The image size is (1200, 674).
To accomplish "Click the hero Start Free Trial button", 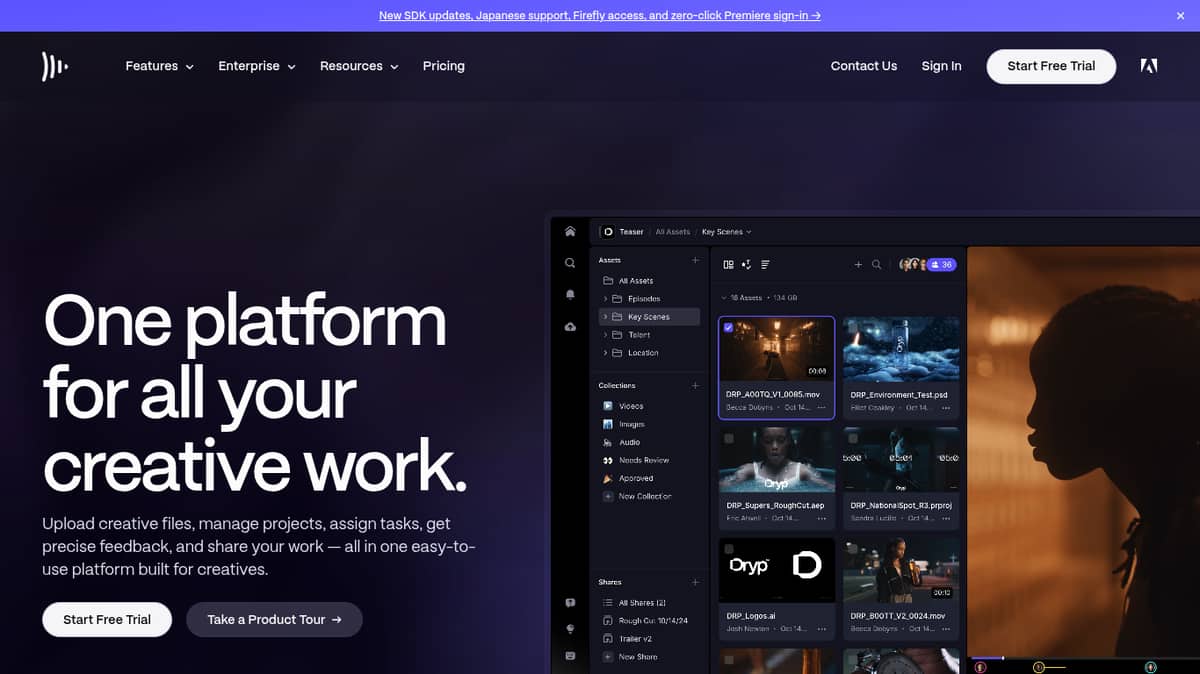I will [107, 620].
